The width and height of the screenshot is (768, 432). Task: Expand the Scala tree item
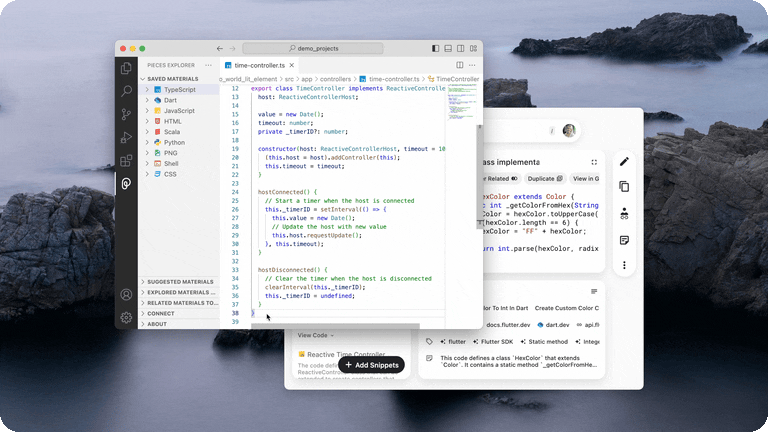(147, 132)
